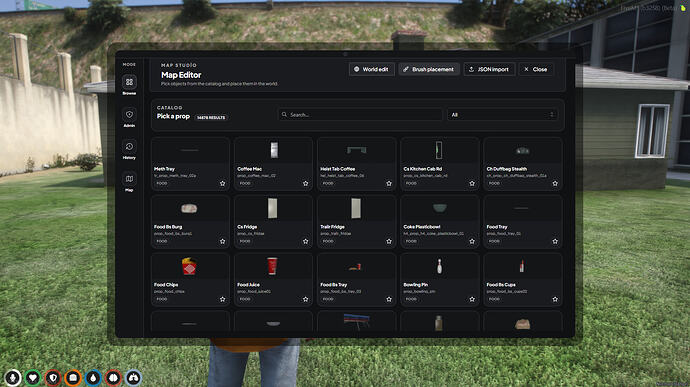The height and width of the screenshot is (387, 690).
Task: Pick the Trailr Fridge thumbnail
Action: coord(356,208)
